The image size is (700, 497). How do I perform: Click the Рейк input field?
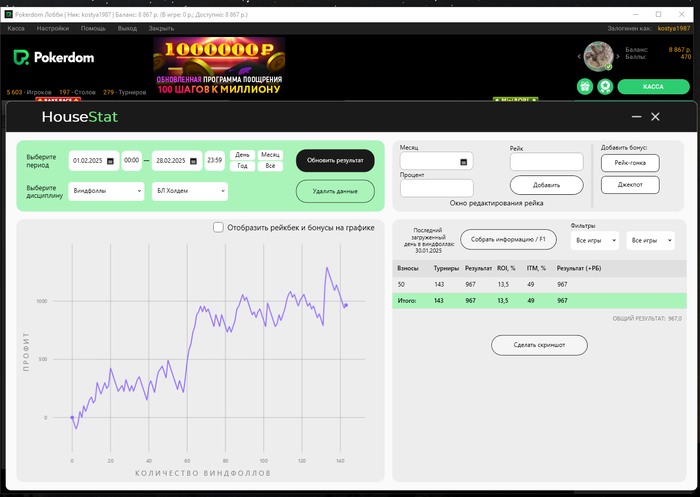546,162
